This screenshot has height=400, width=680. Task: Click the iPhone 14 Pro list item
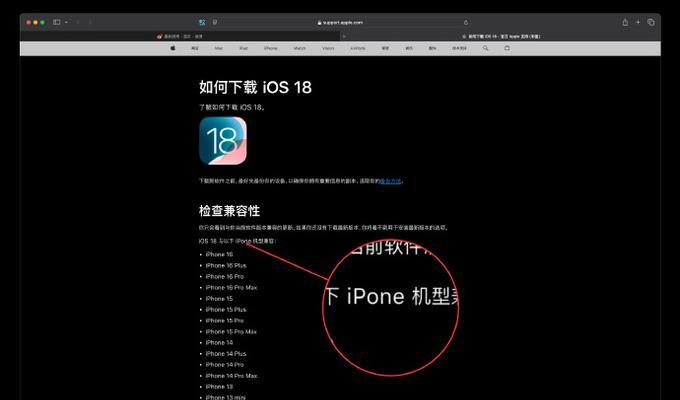[x=225, y=364]
